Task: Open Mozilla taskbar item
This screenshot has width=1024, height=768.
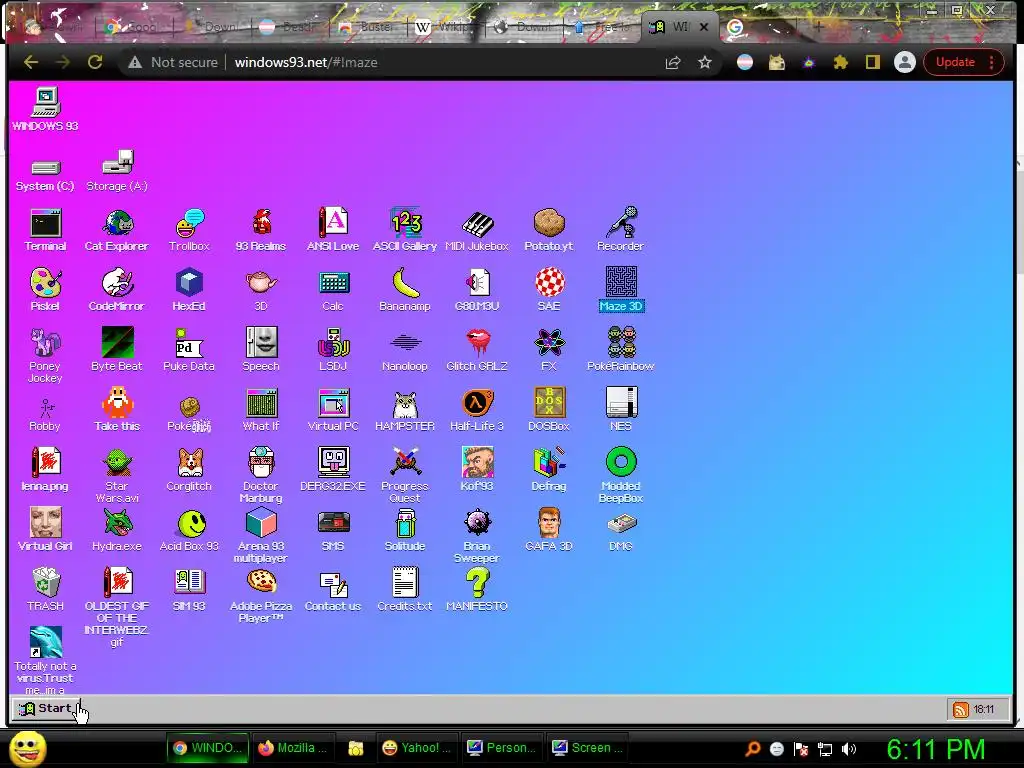Action: click(x=293, y=748)
